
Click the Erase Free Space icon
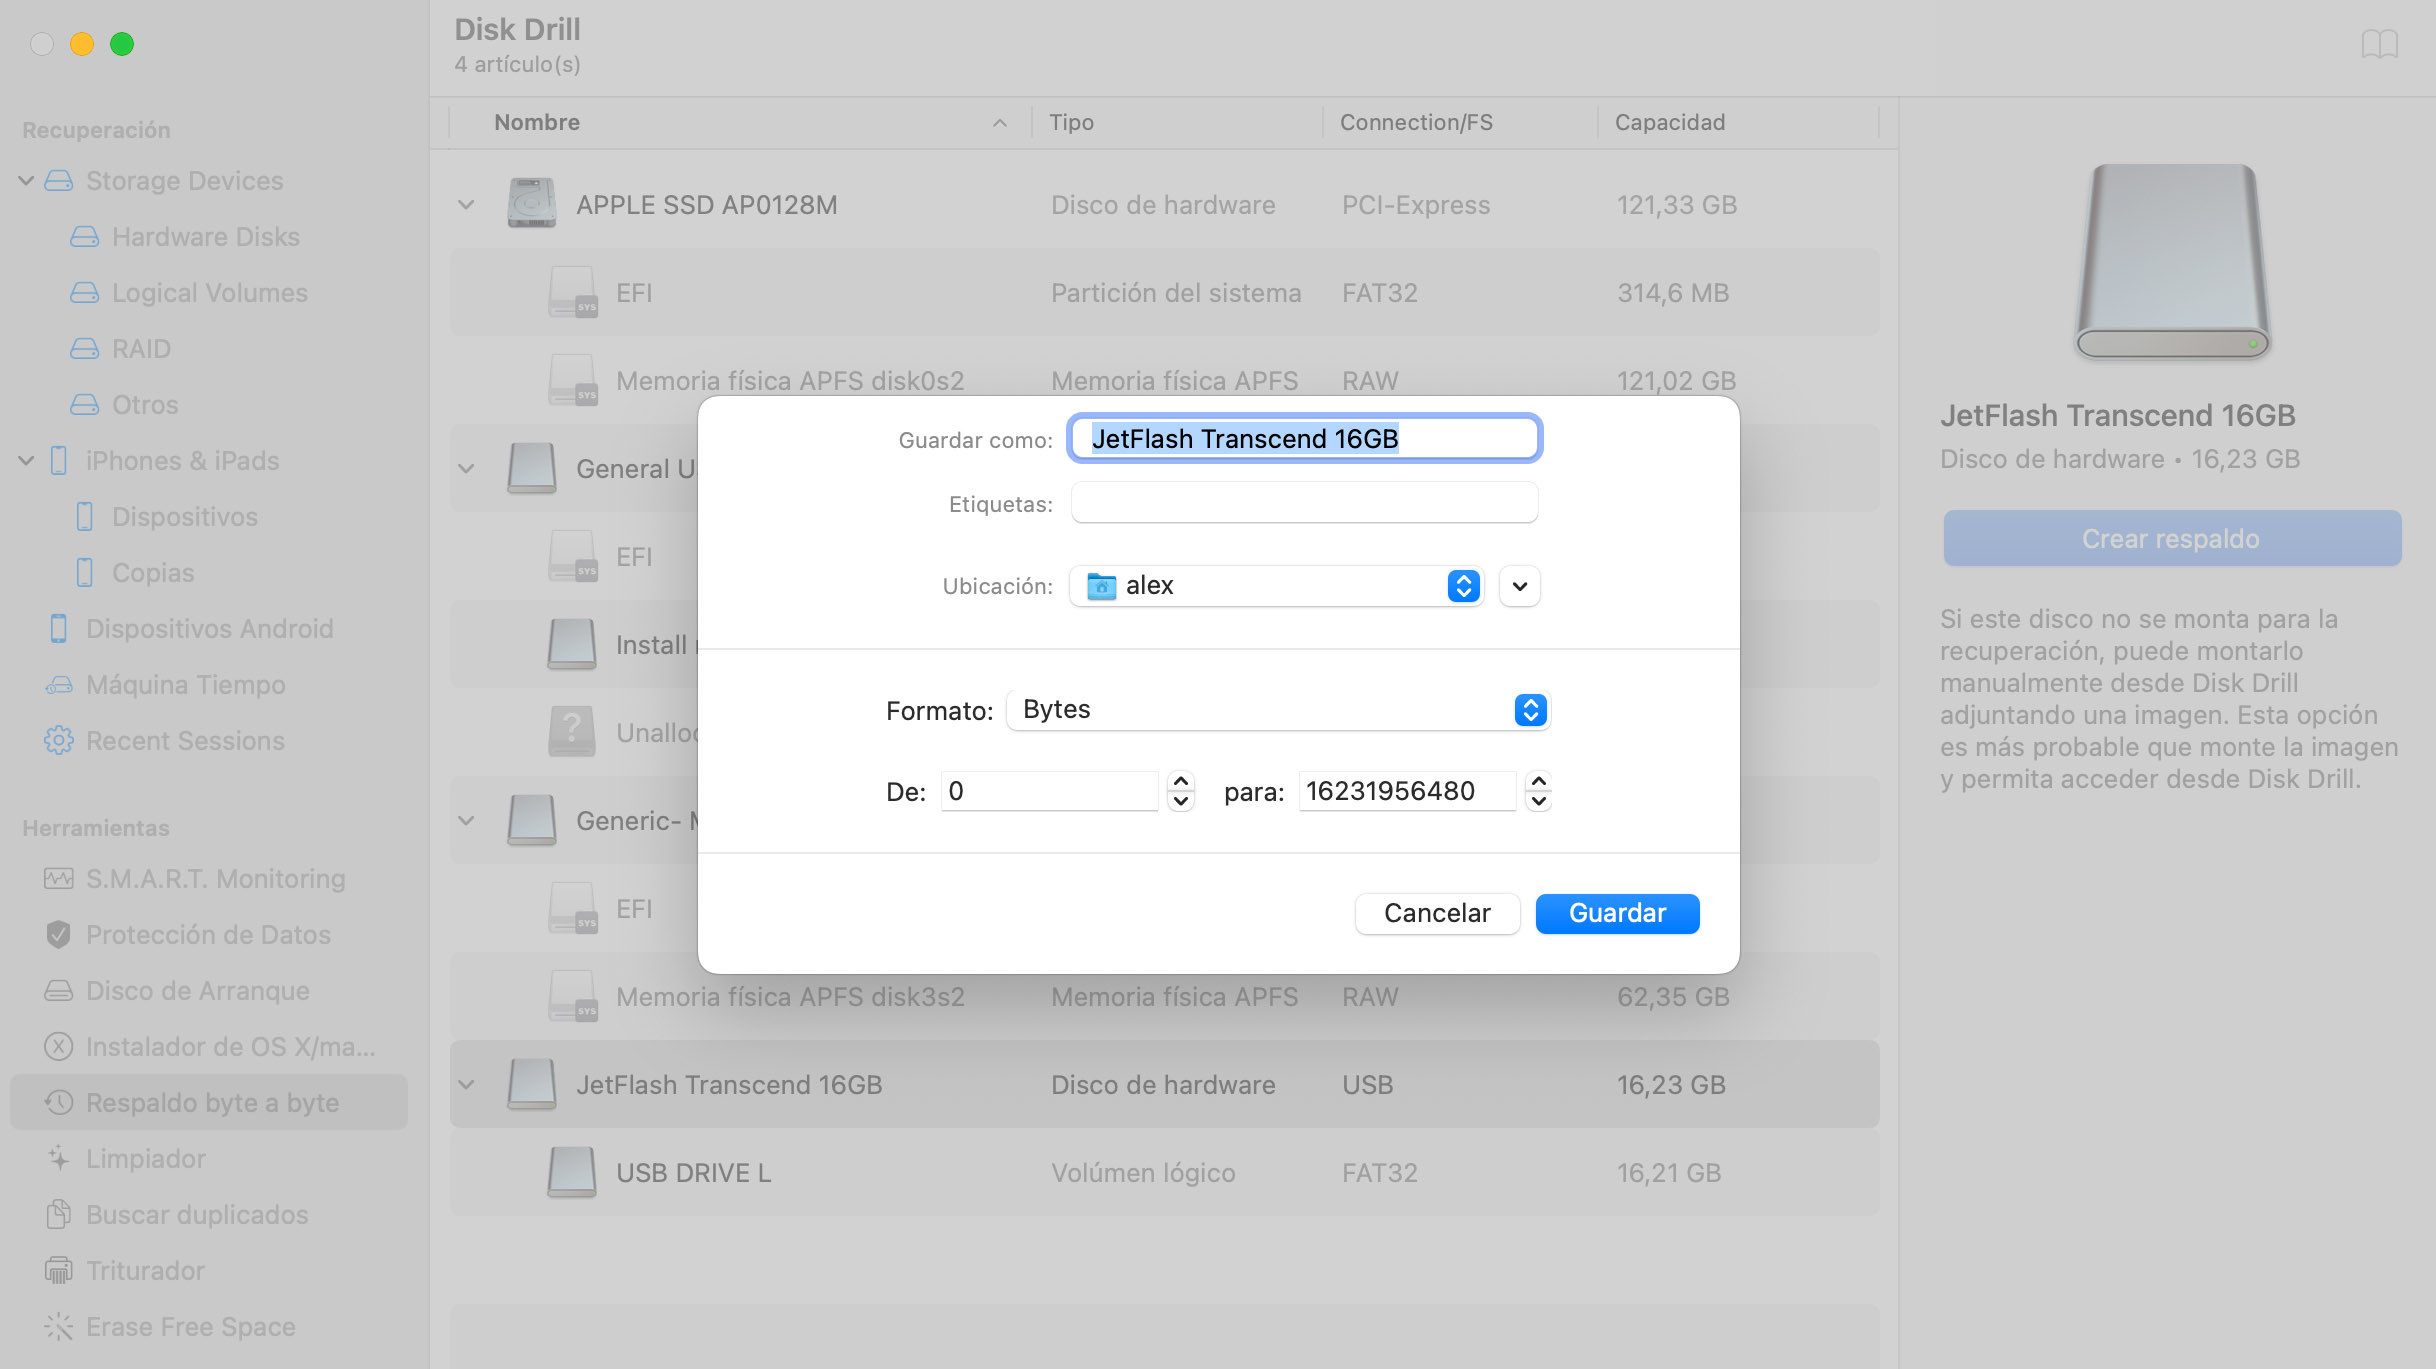click(59, 1327)
